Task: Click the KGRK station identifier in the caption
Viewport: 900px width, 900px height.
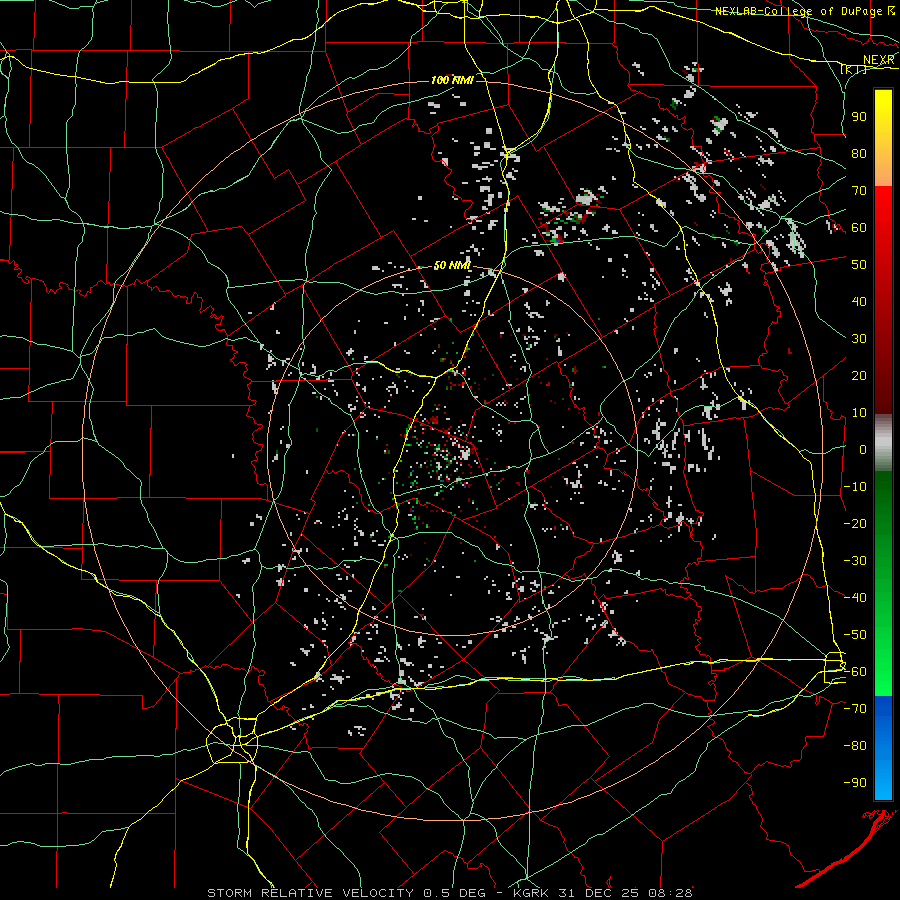Action: click(531, 893)
